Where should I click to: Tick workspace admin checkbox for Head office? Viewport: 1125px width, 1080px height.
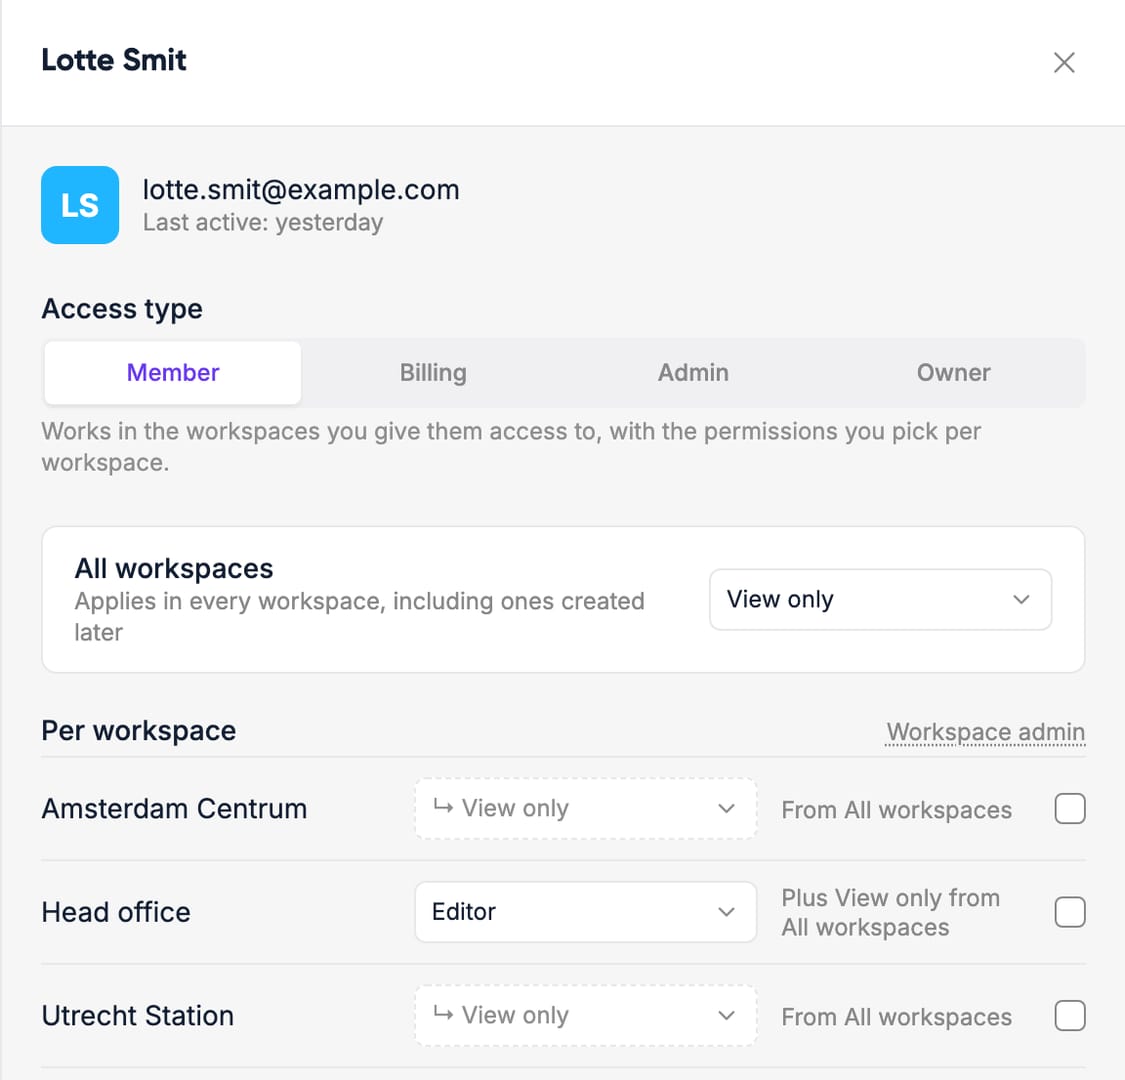pyautogui.click(x=1070, y=912)
